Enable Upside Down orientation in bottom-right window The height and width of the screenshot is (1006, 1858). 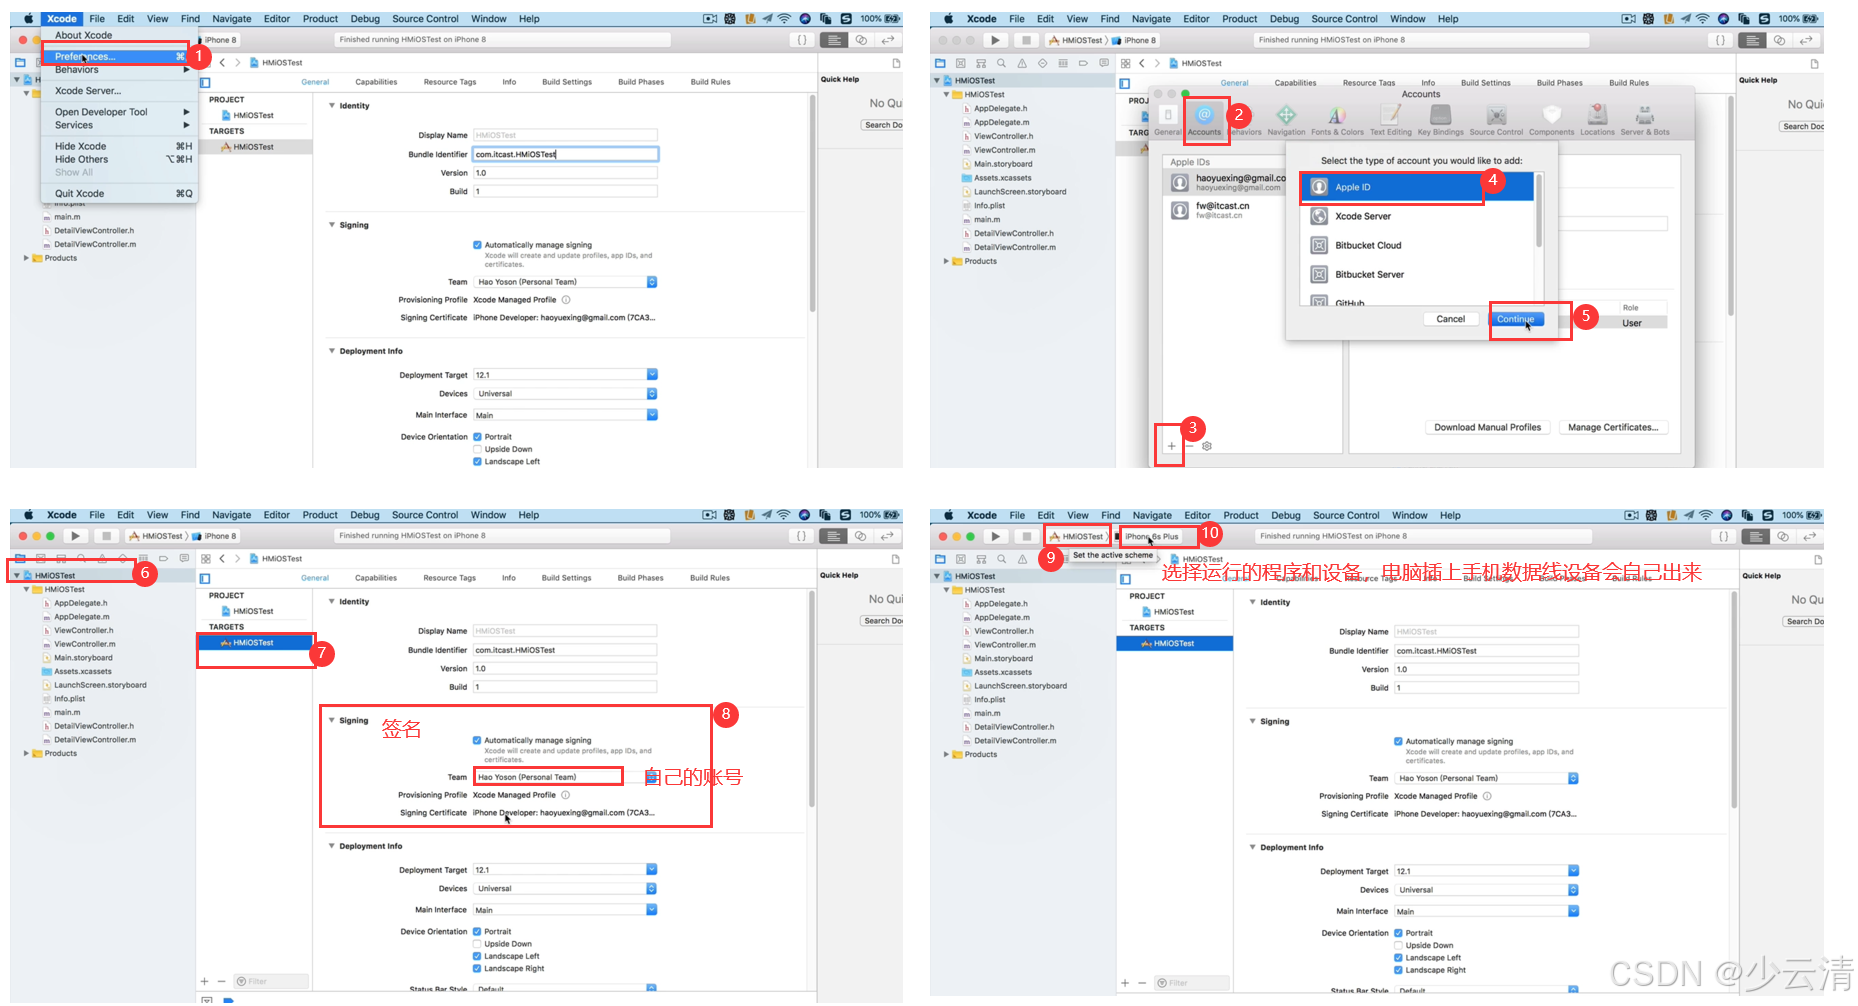(x=1398, y=945)
